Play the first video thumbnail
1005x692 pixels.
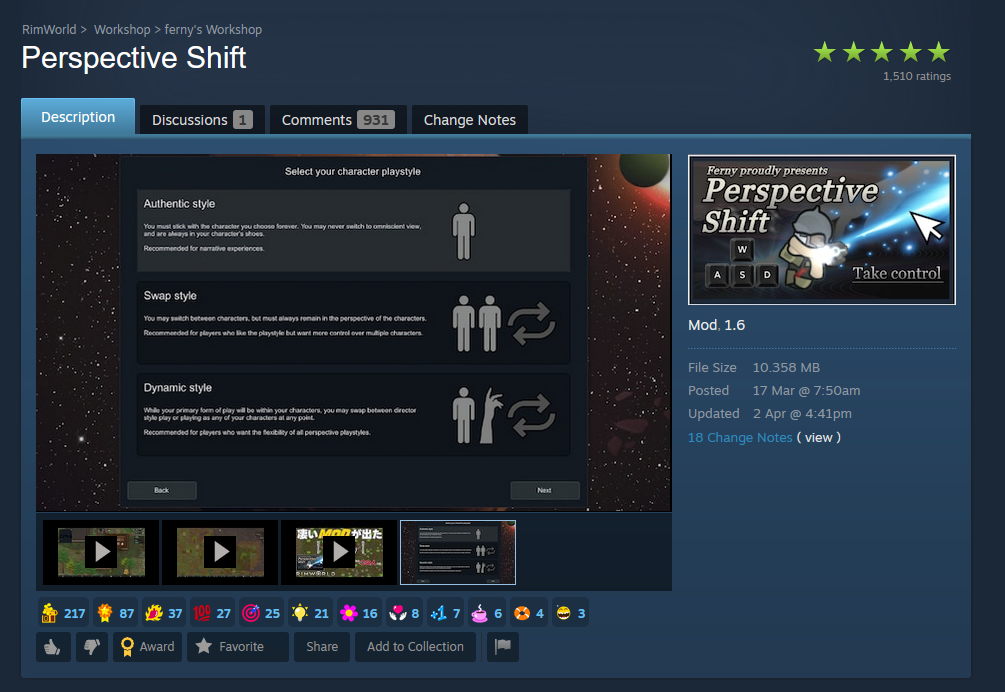click(101, 552)
